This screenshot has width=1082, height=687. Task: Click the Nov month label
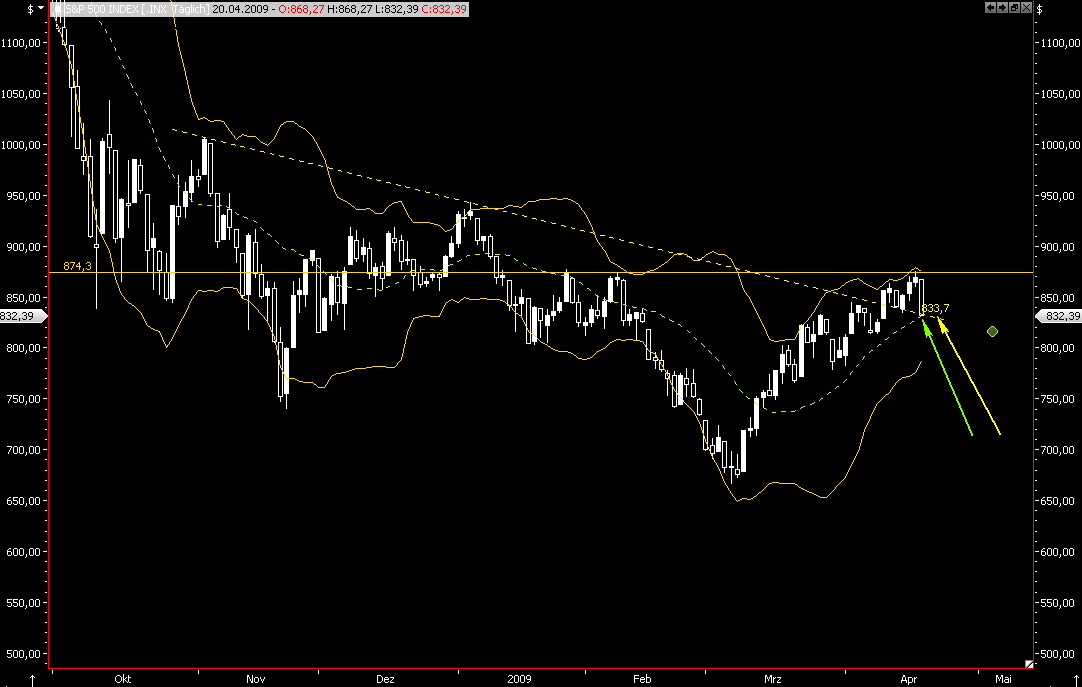[255, 679]
